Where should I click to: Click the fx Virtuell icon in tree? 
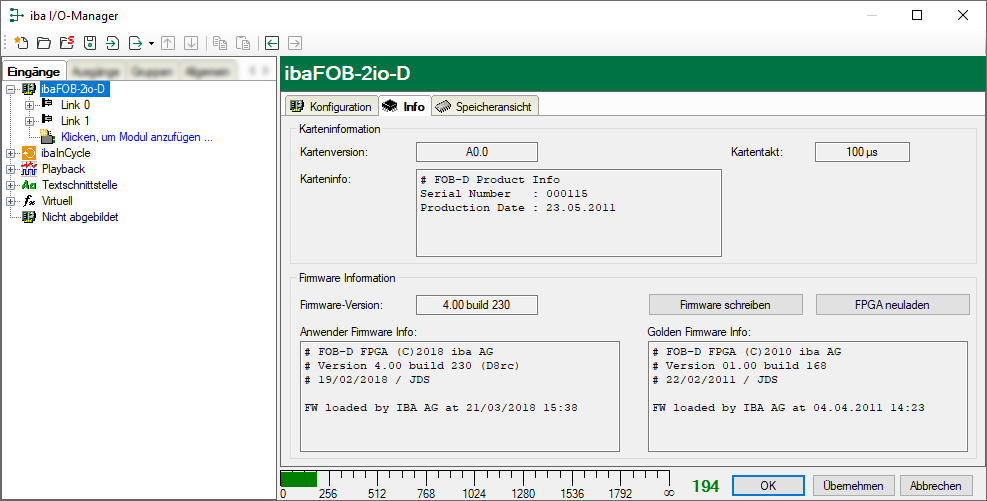pos(29,201)
